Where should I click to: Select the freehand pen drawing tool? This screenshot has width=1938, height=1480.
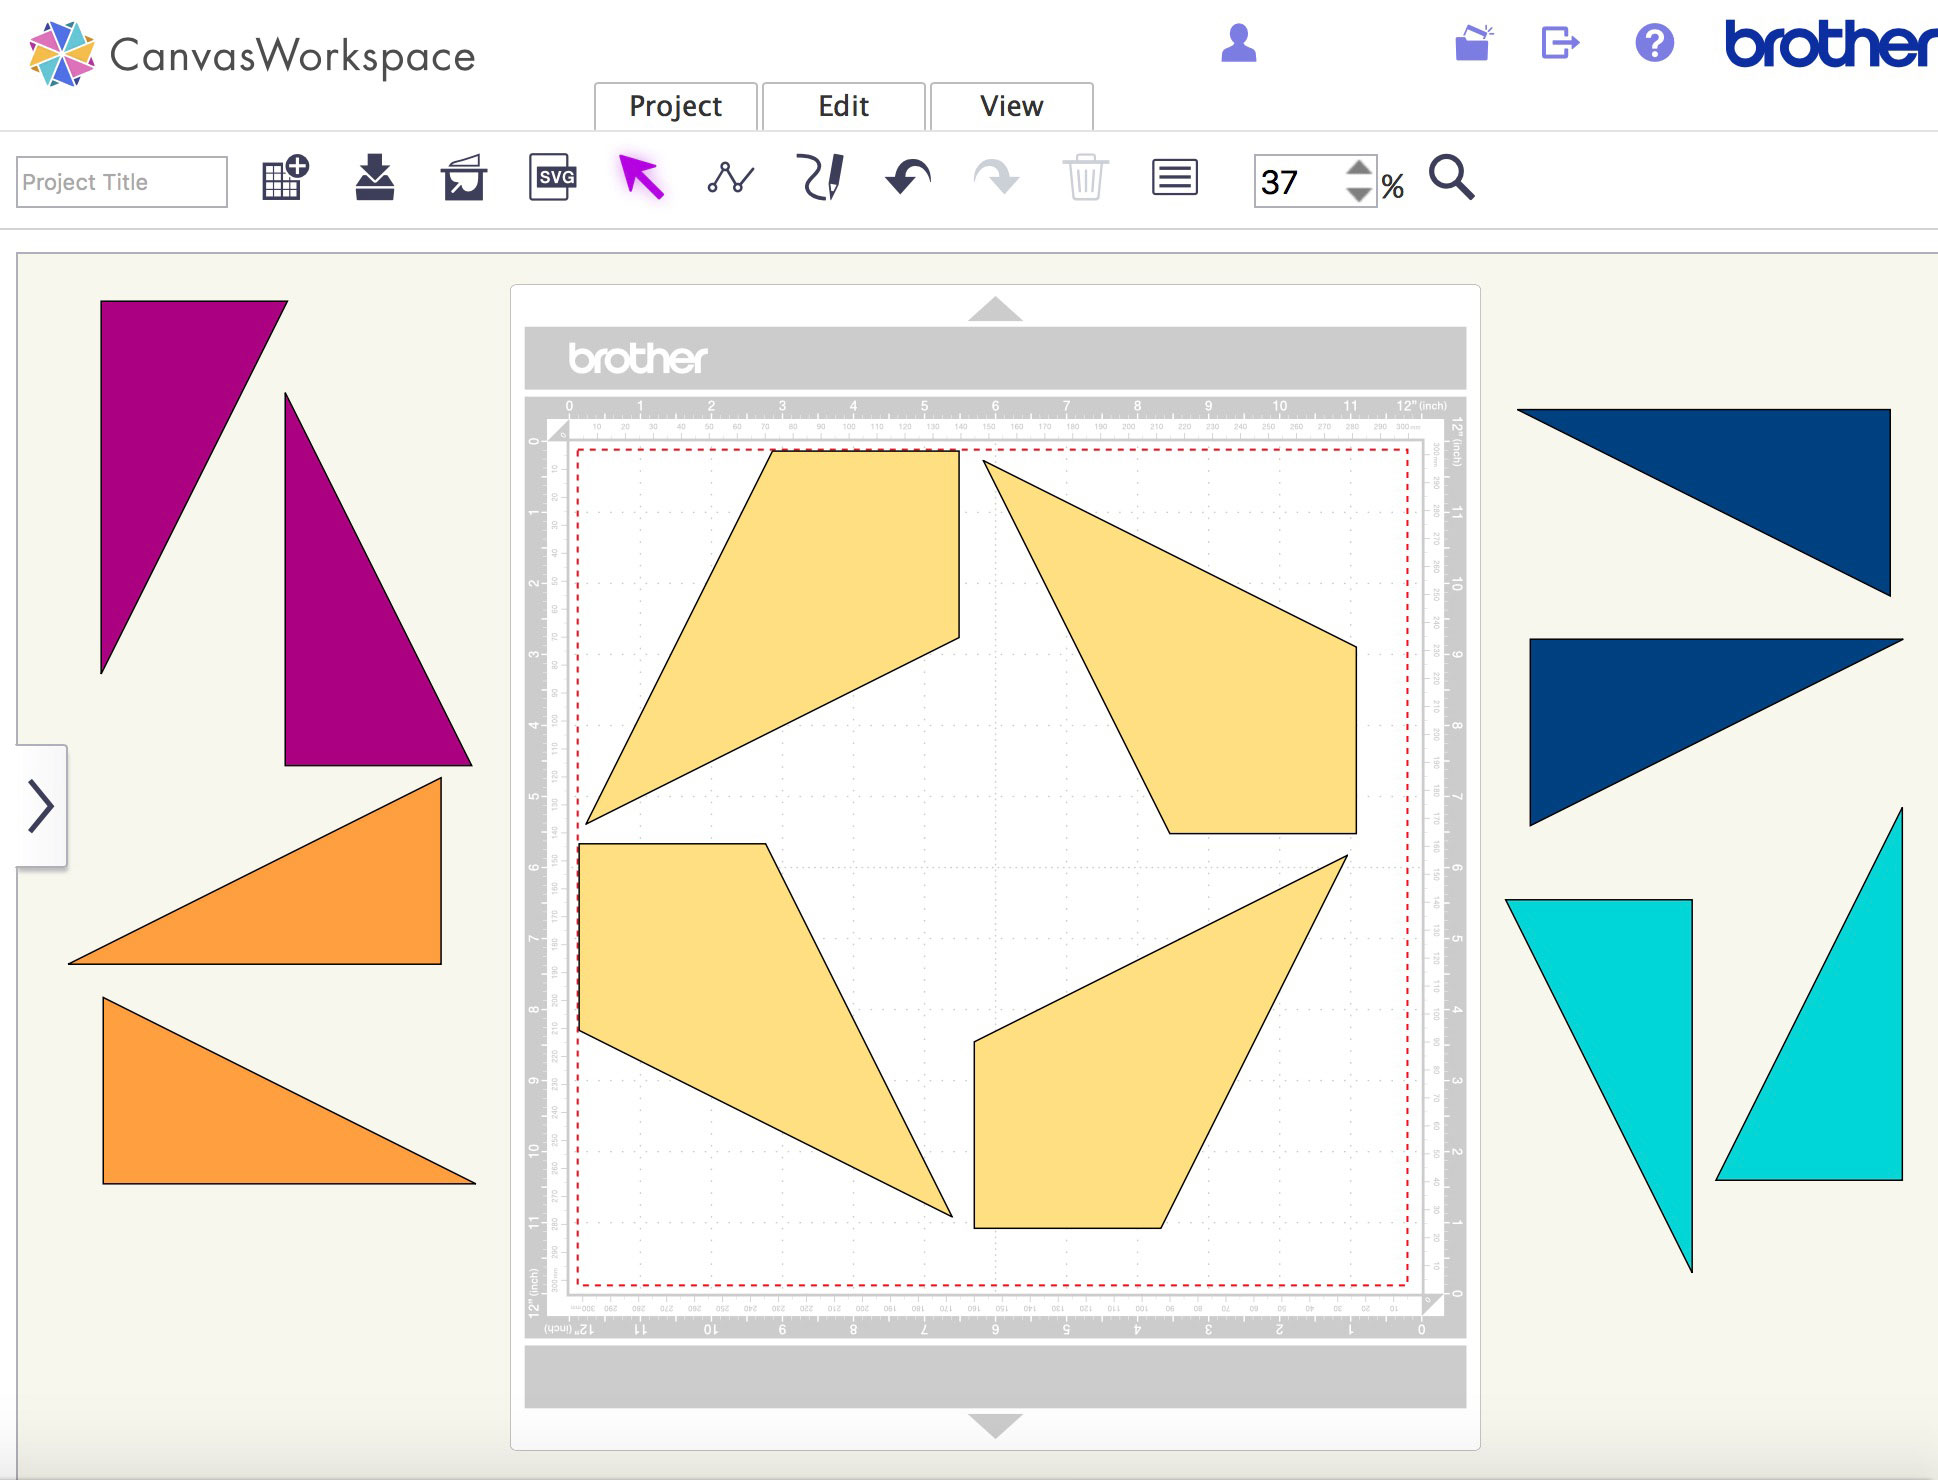820,178
